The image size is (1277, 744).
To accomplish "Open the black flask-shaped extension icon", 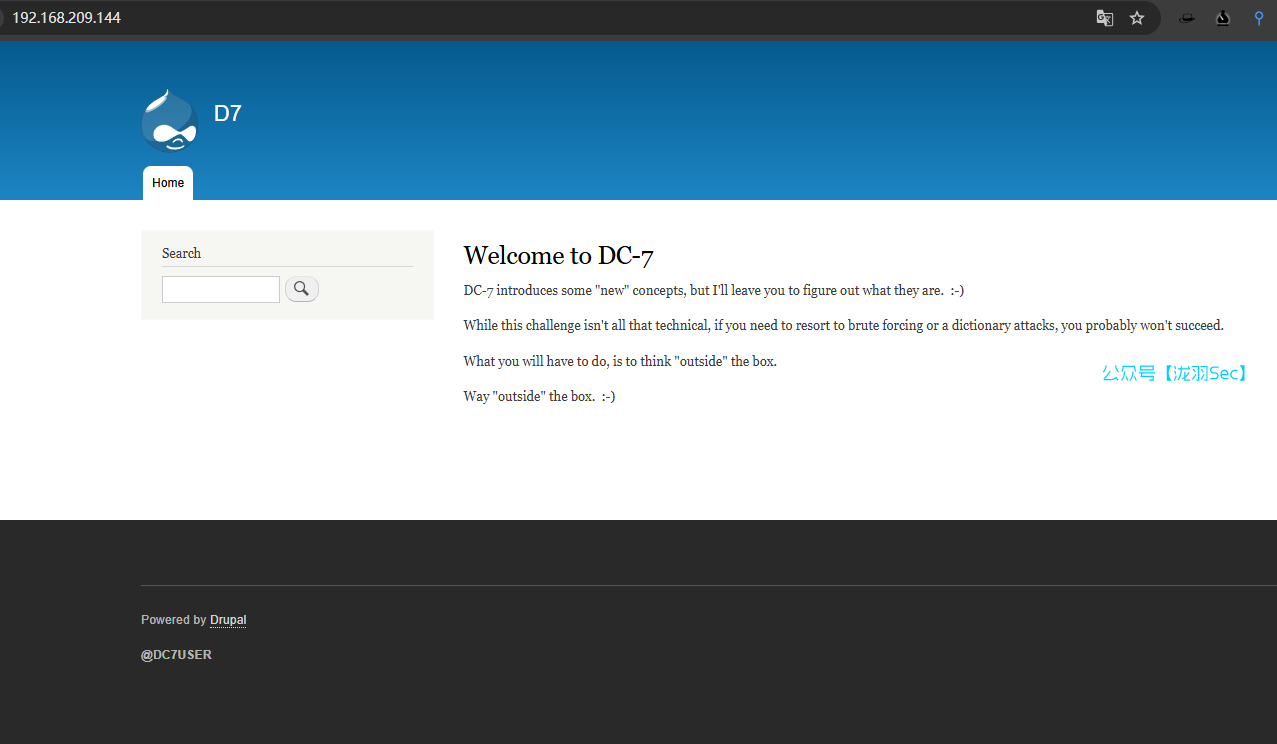I will (x=1222, y=18).
